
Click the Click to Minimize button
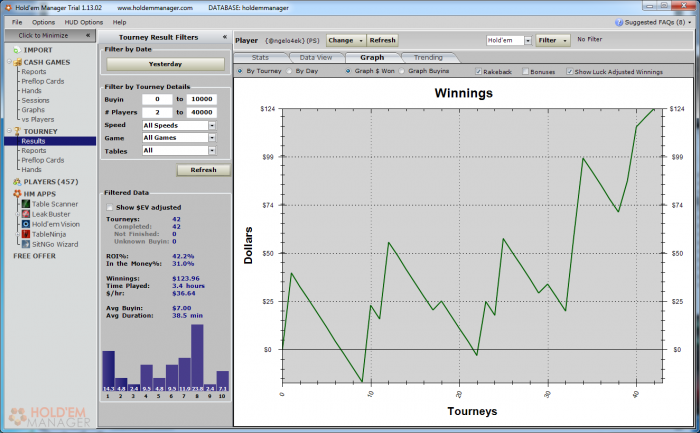[x=50, y=35]
